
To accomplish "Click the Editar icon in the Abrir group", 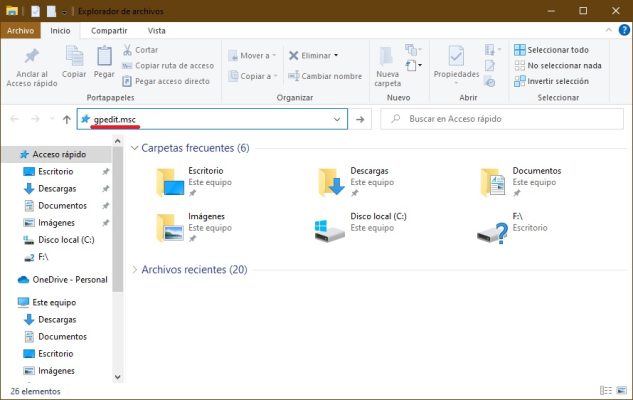I will 489,65.
